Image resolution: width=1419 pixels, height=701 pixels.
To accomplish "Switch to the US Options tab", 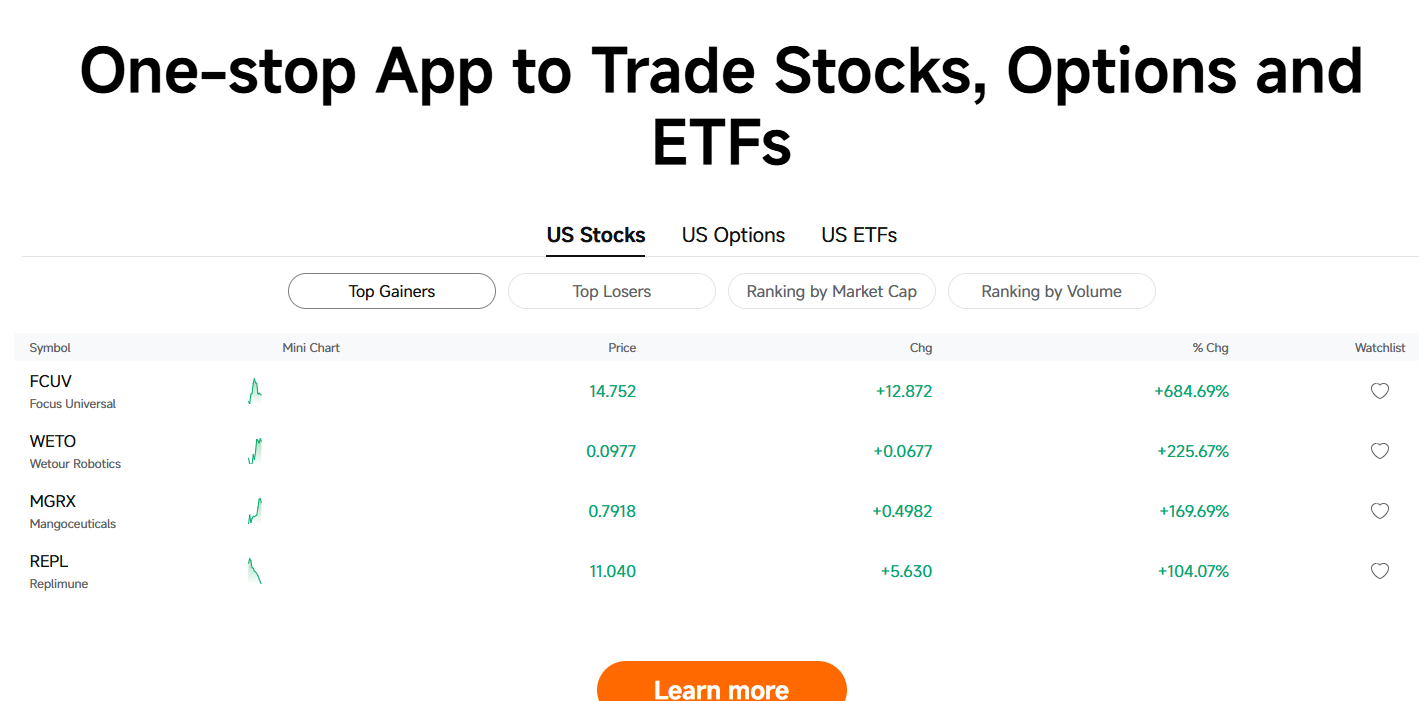I will point(733,235).
